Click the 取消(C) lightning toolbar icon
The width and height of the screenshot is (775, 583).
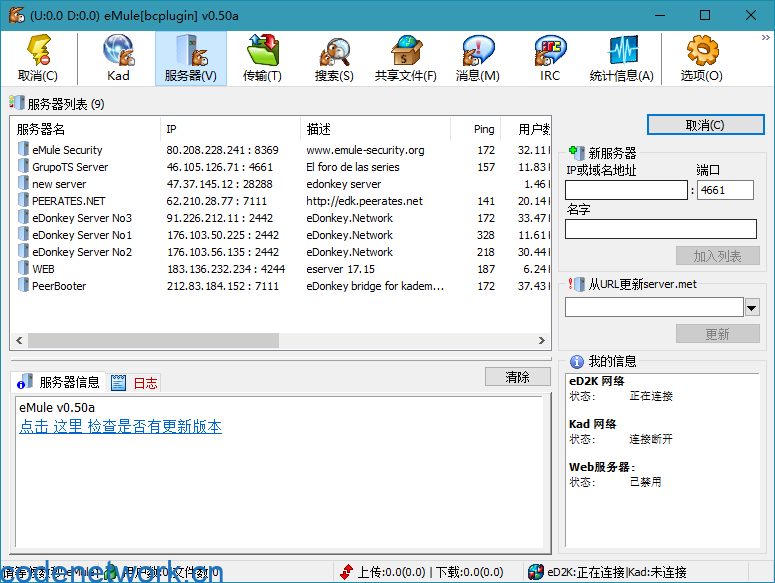[38, 58]
